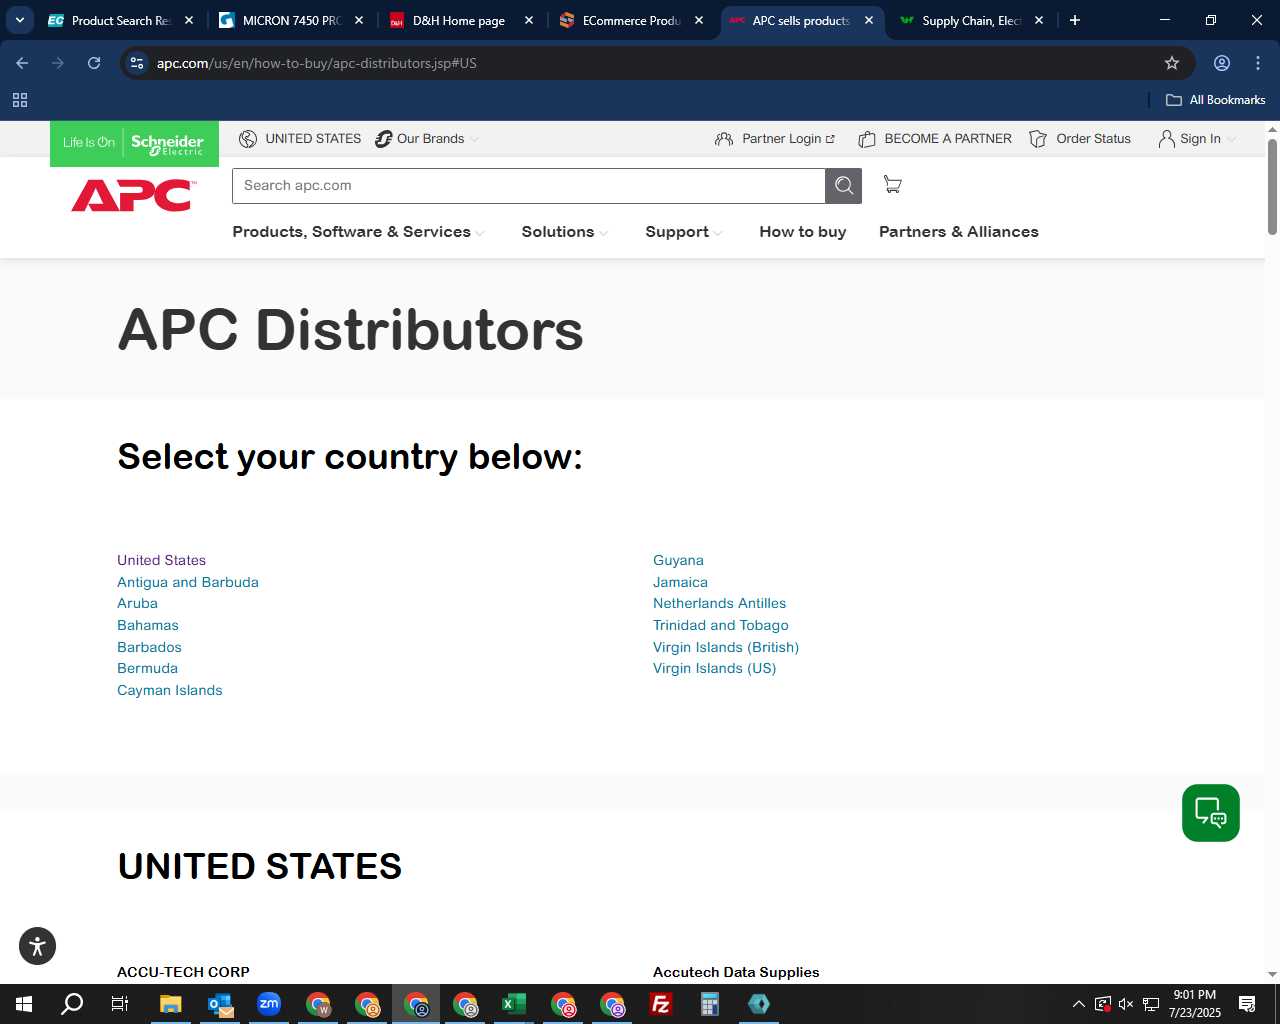The width and height of the screenshot is (1280, 1024).
Task: Select Virgin Islands (US) link
Action: (714, 668)
